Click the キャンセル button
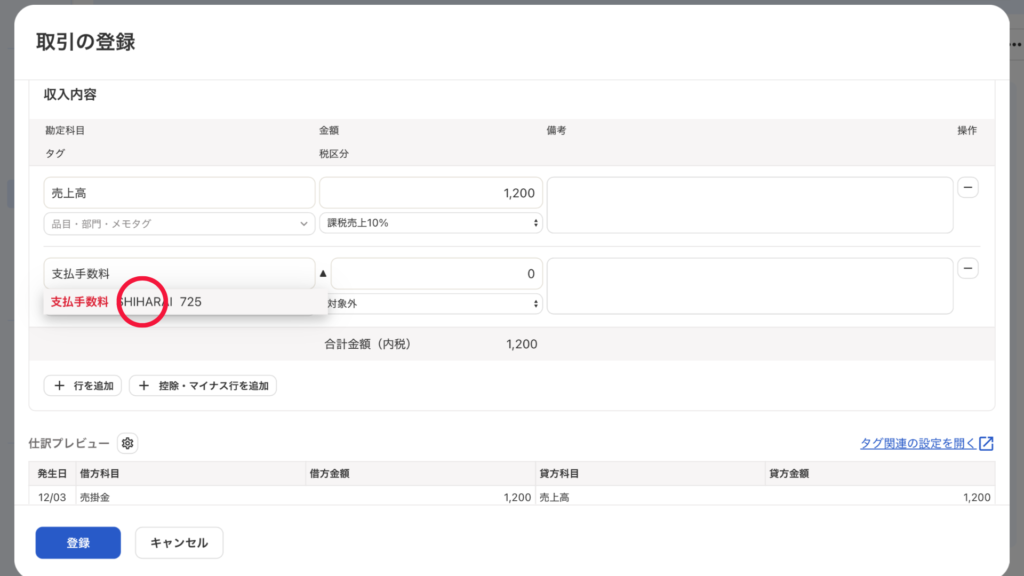 (x=179, y=543)
